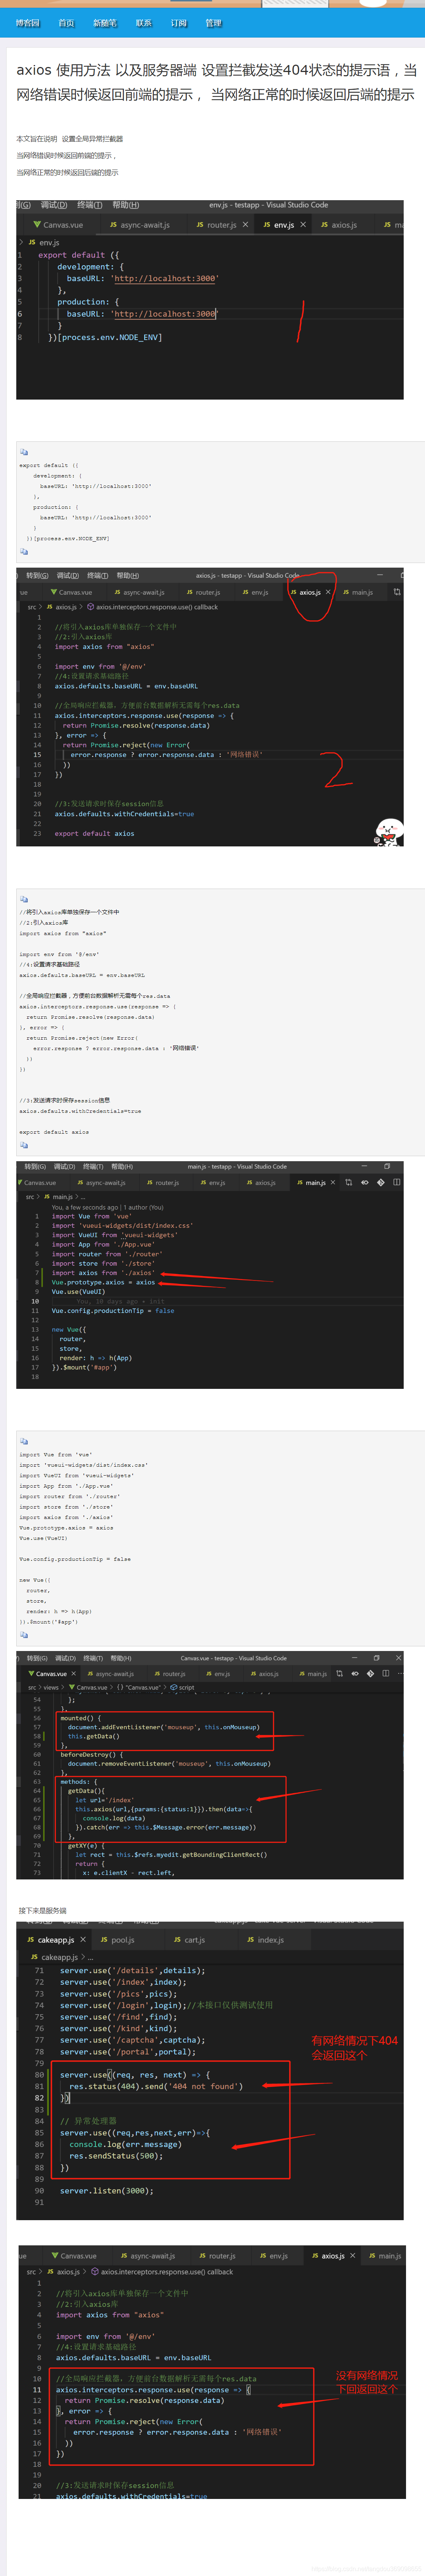Viewport: 425px width, 2576px height.
Task: Click the 'Vue.config.productionTip = false' line in main.js screenshot
Action: (113, 1311)
